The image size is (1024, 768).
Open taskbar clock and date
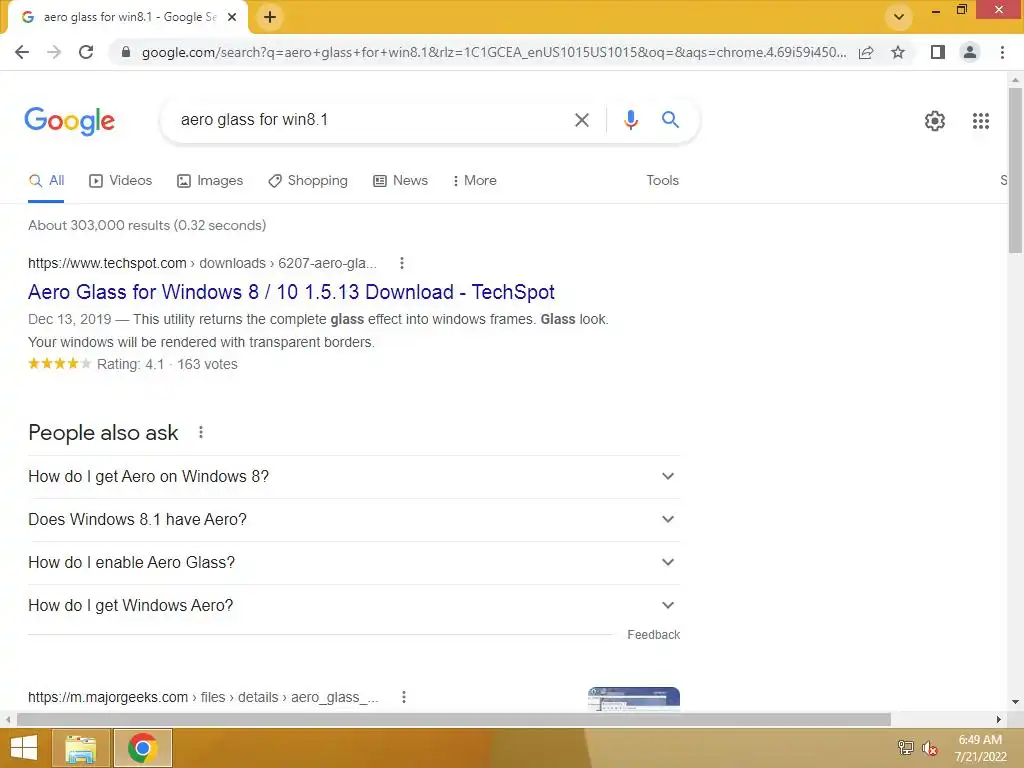pos(980,748)
